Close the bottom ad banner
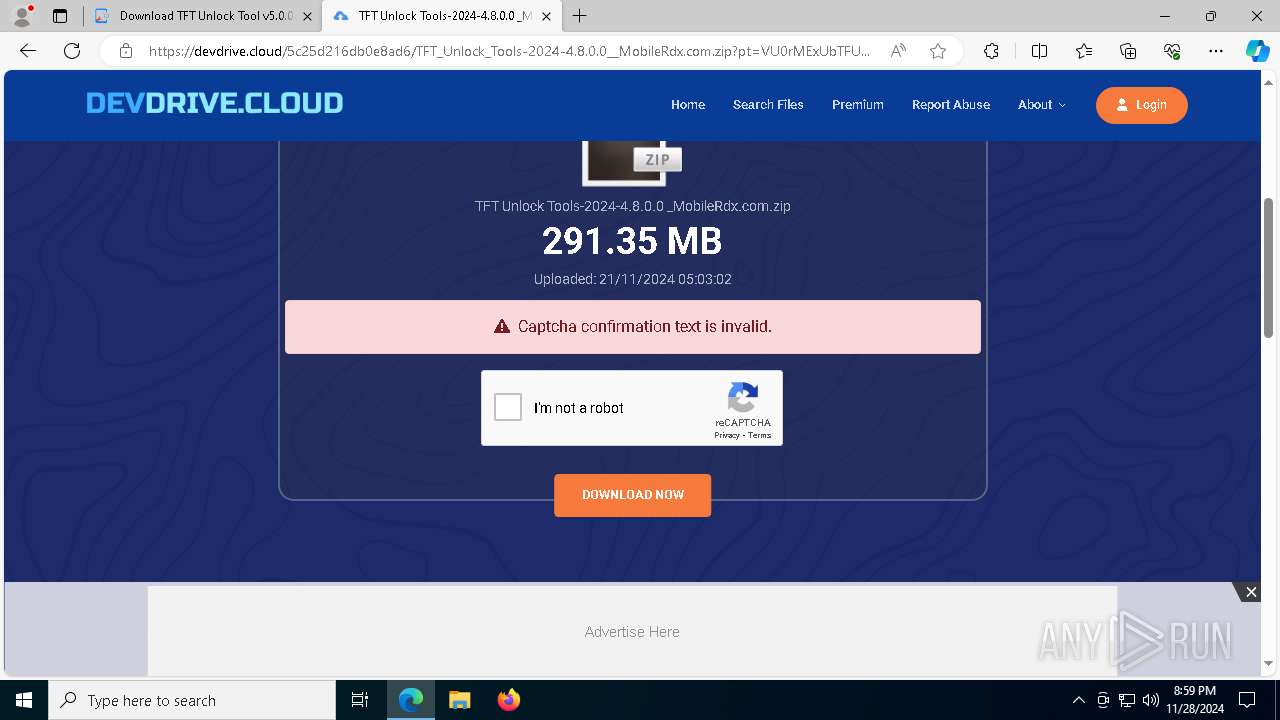This screenshot has width=1280, height=720. [1251, 592]
